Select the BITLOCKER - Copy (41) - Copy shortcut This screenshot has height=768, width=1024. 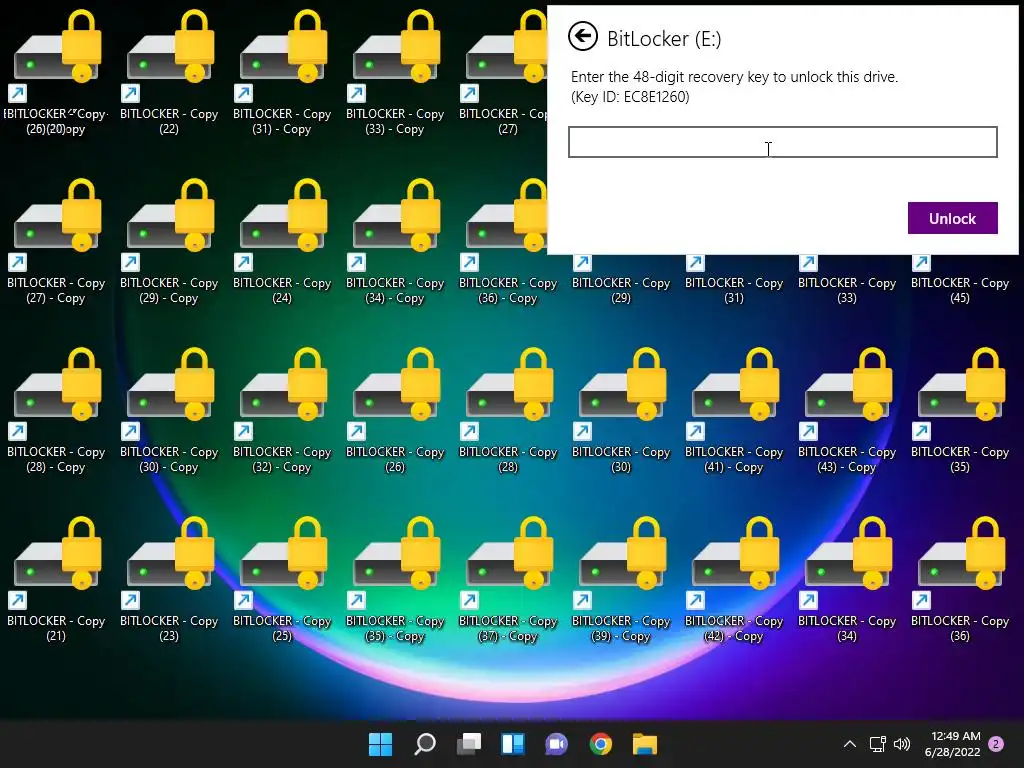(734, 410)
